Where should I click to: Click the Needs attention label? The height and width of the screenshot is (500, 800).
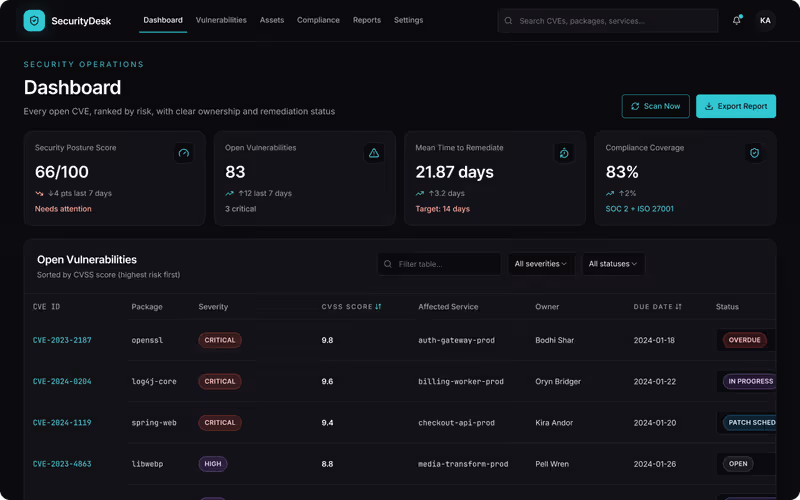coord(63,209)
